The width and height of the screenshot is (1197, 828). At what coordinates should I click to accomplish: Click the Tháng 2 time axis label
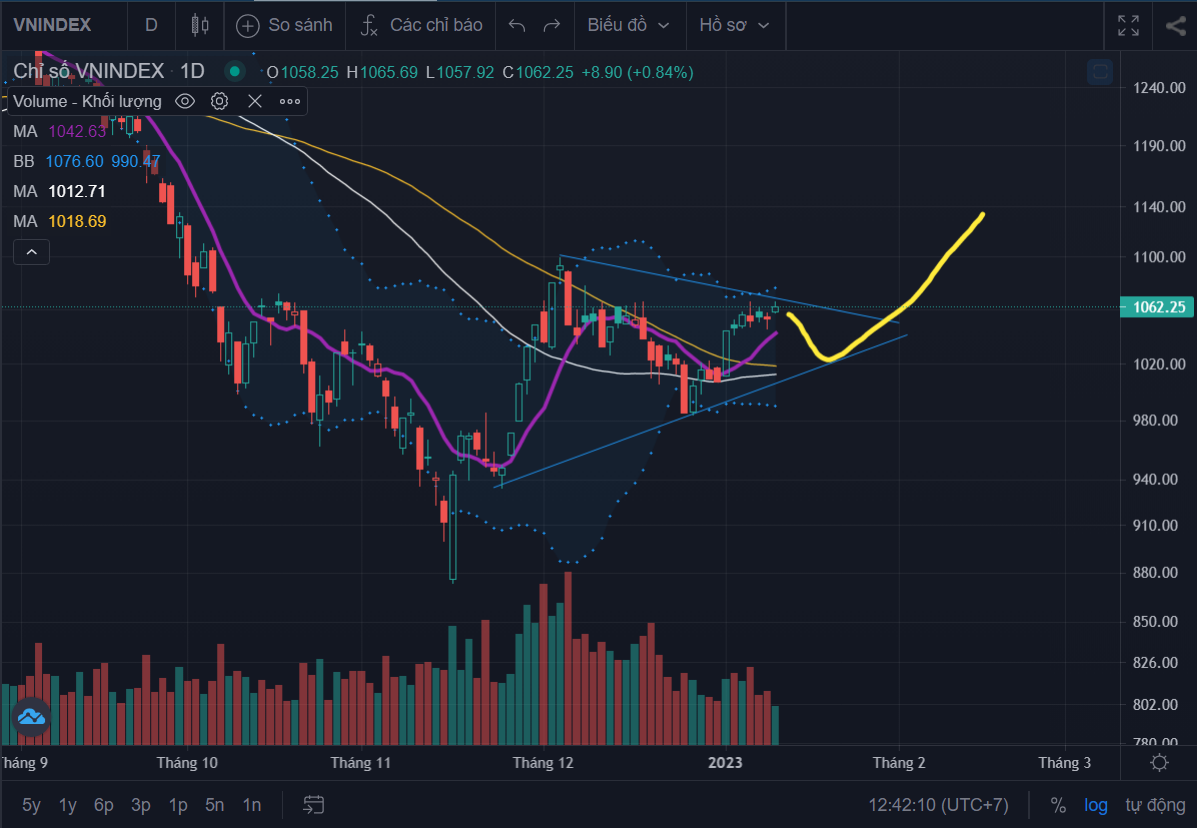(x=899, y=762)
